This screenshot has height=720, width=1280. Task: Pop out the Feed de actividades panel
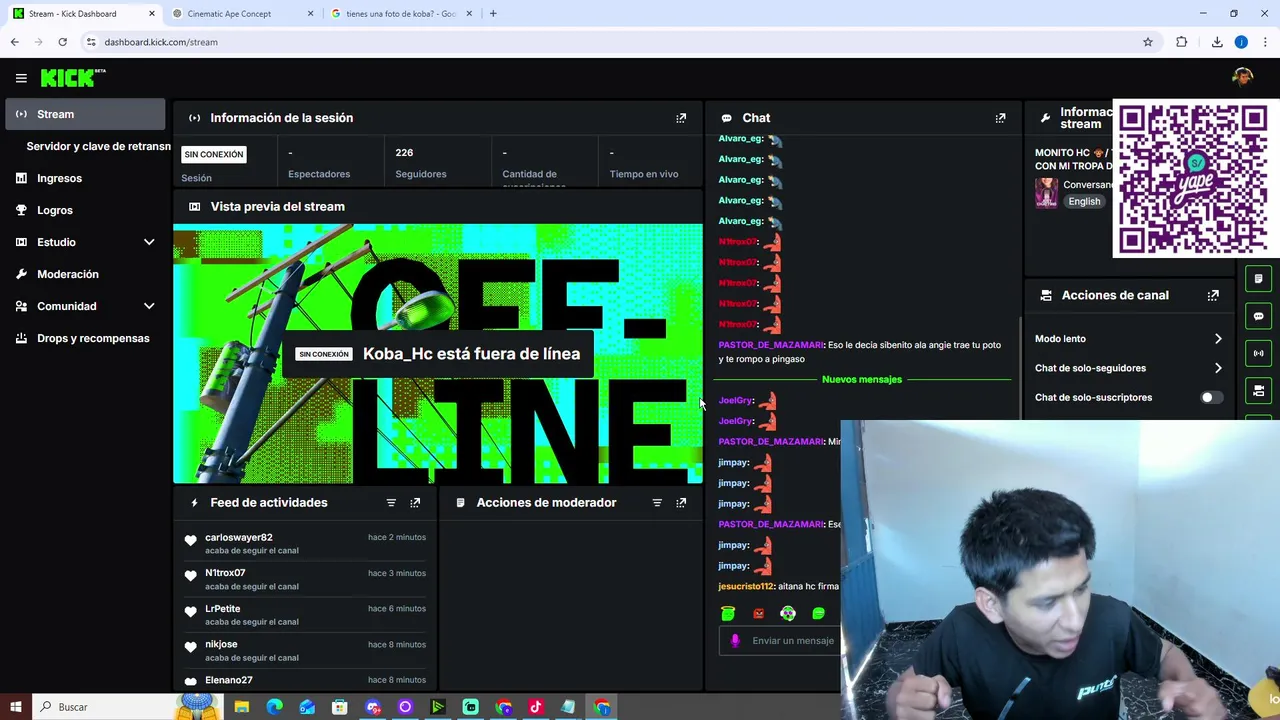pos(415,503)
